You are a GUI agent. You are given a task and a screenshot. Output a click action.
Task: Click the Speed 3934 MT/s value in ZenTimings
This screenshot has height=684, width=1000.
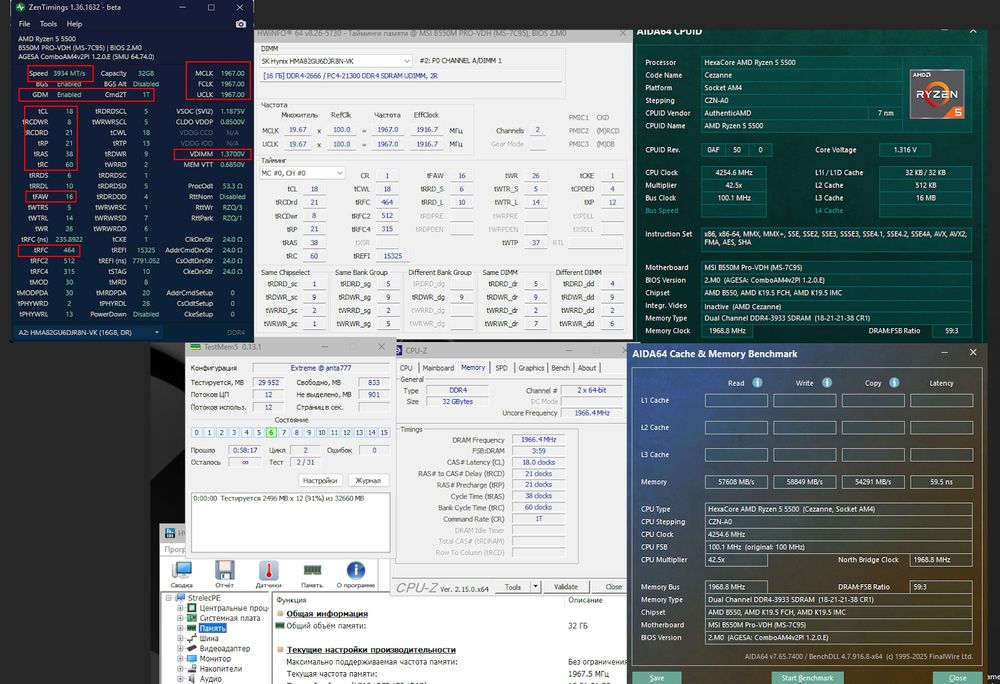click(69, 73)
